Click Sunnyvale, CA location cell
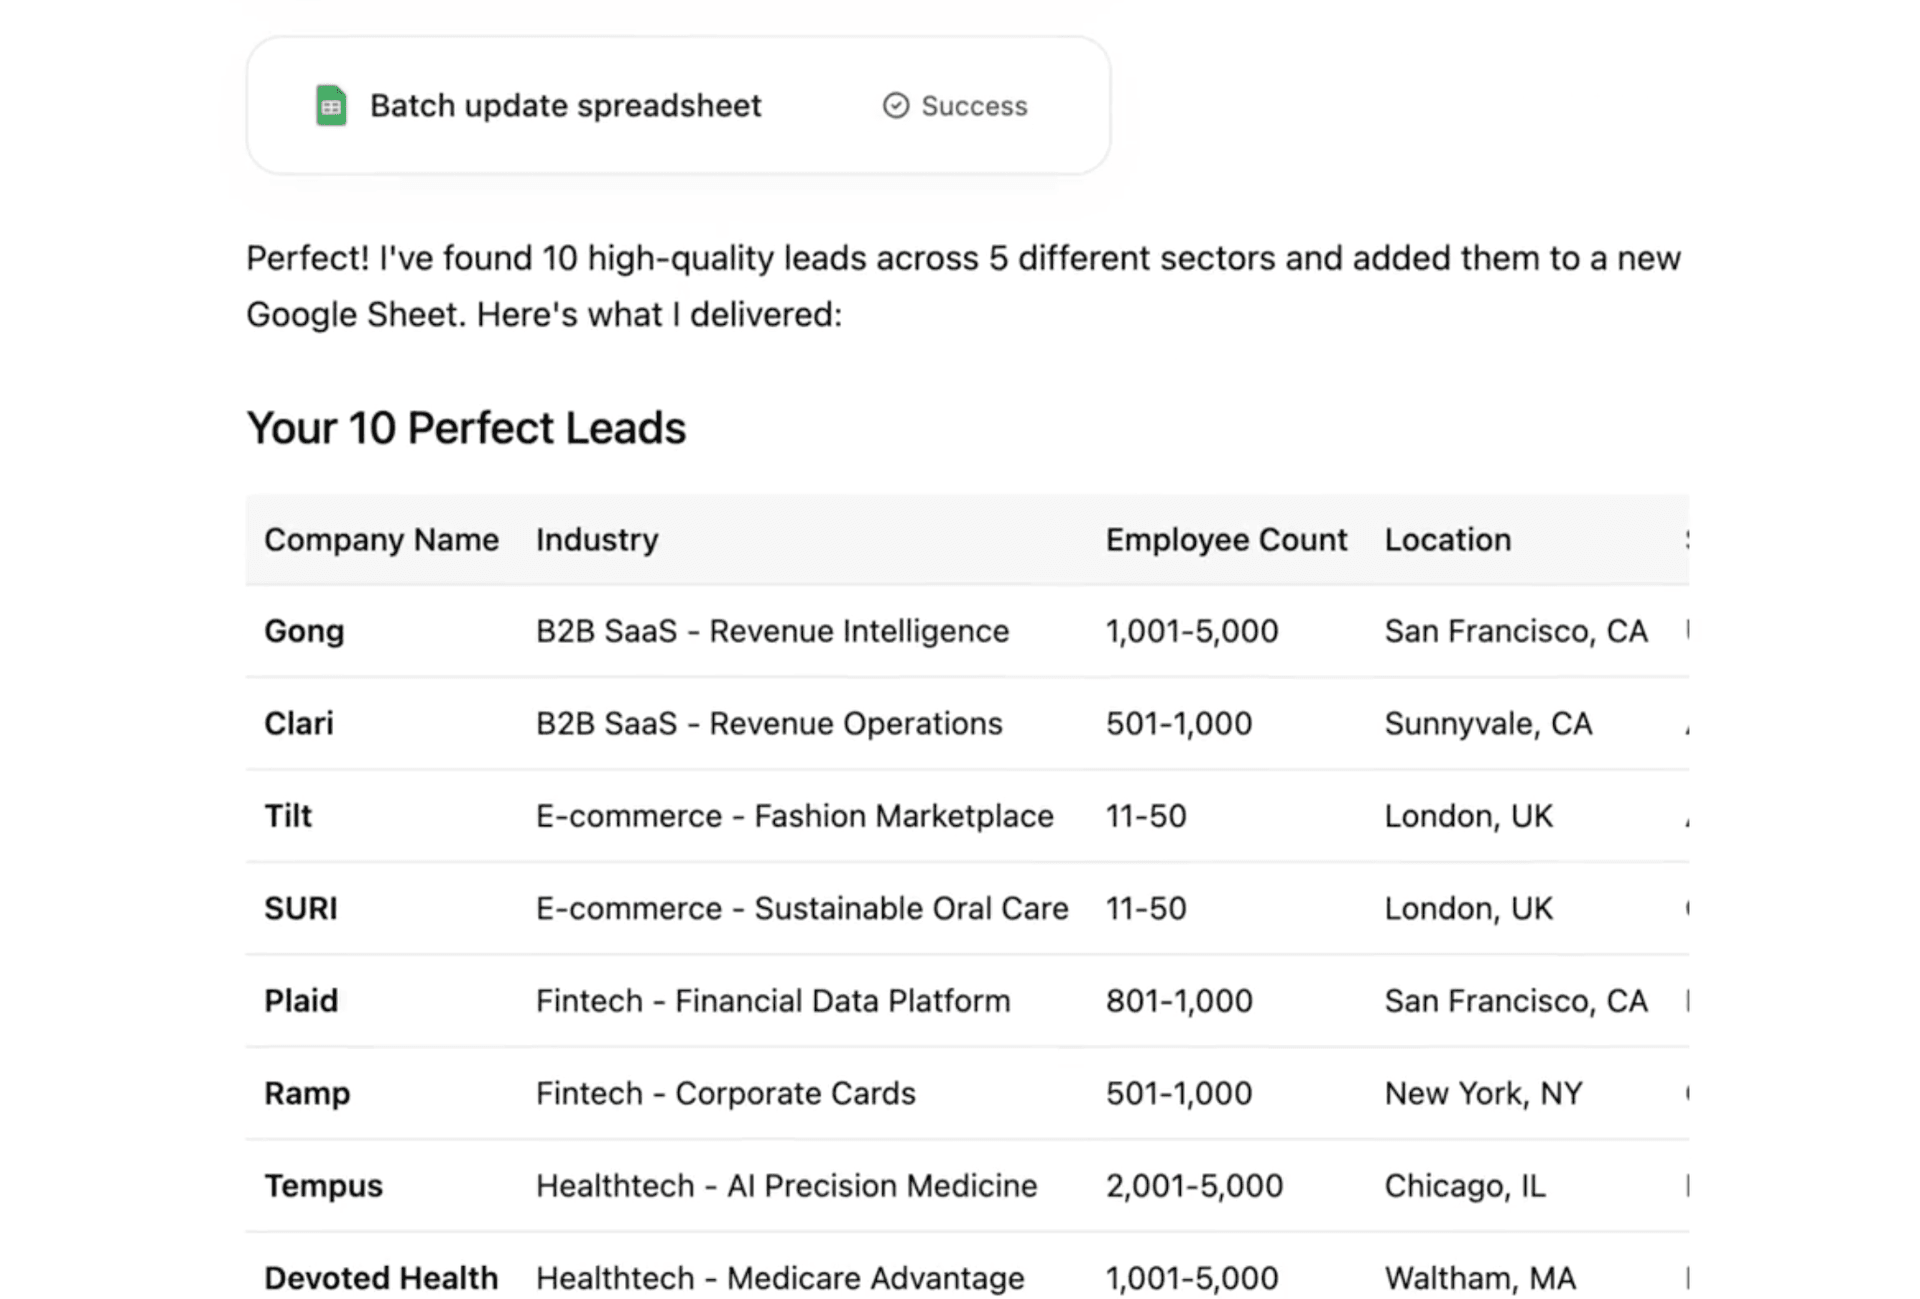This screenshot has width=1920, height=1299. click(1487, 723)
